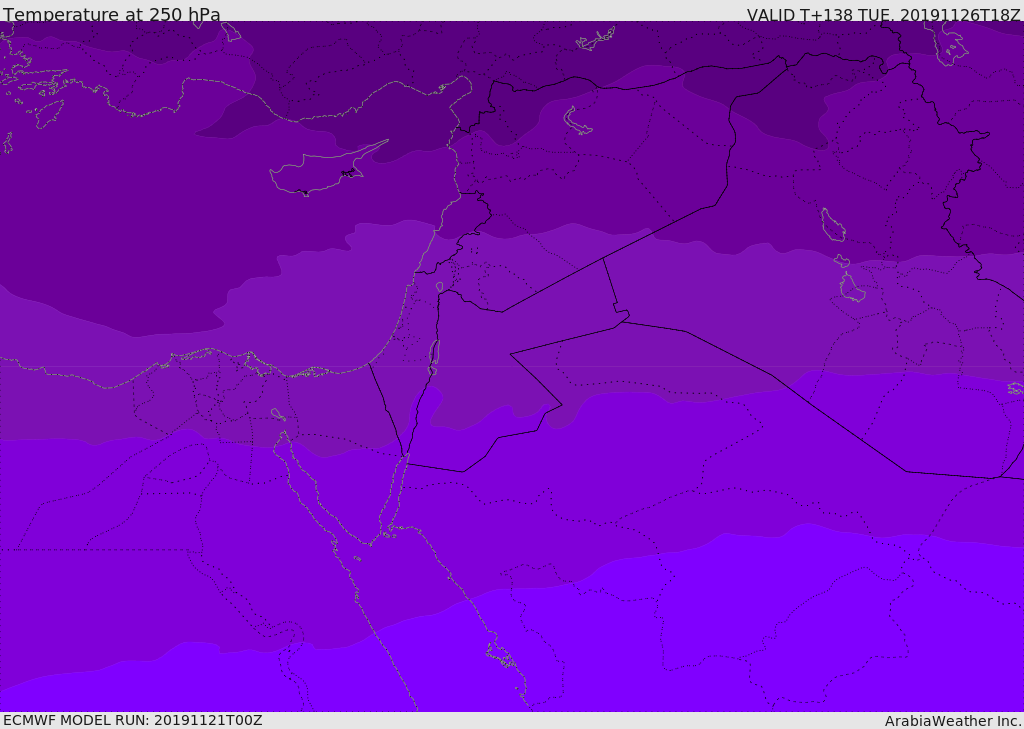Image resolution: width=1024 pixels, height=729 pixels.
Task: Click the lower lake in central Iraq
Action: coord(851,289)
